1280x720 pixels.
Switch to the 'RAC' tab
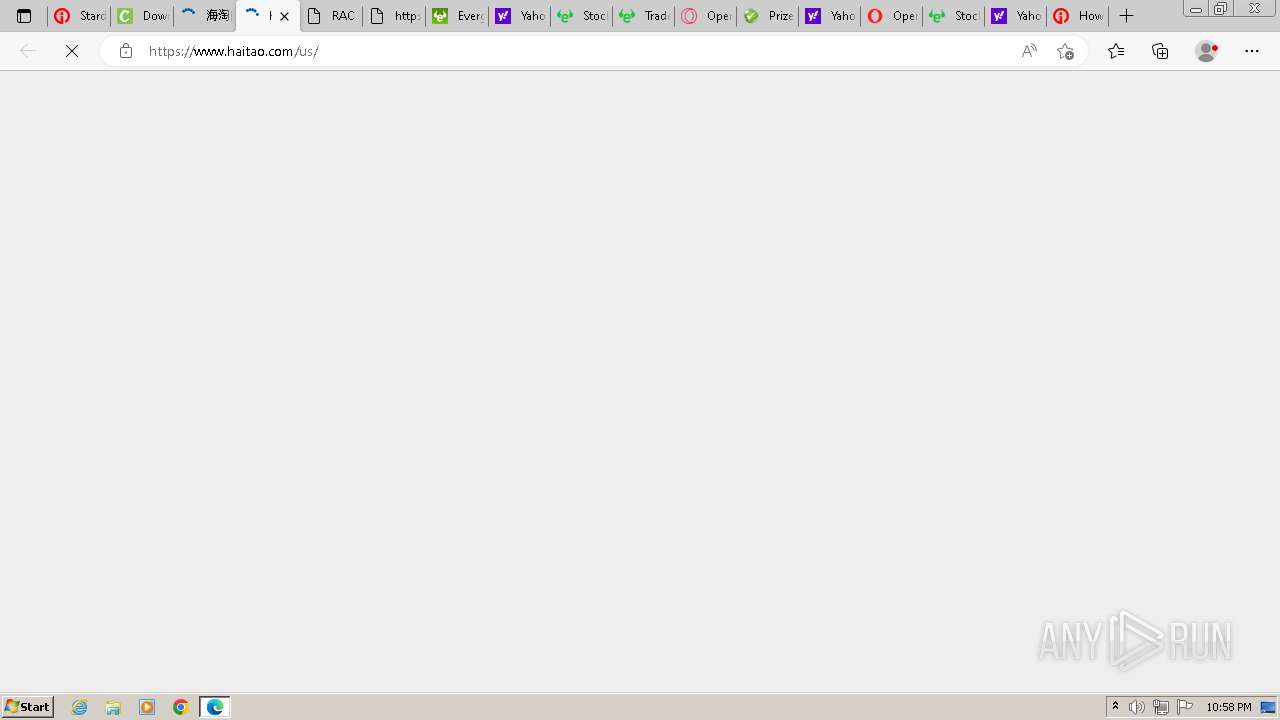tap(331, 16)
